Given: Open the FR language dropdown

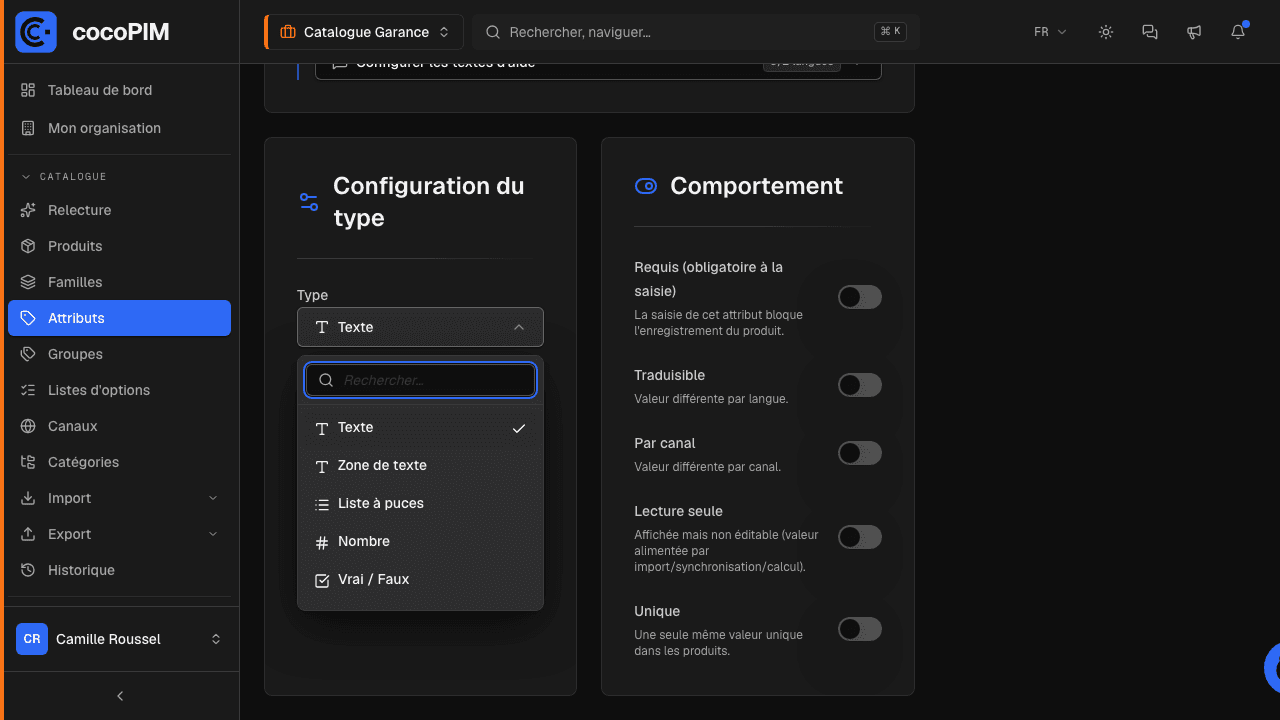Looking at the screenshot, I should pyautogui.click(x=1050, y=32).
